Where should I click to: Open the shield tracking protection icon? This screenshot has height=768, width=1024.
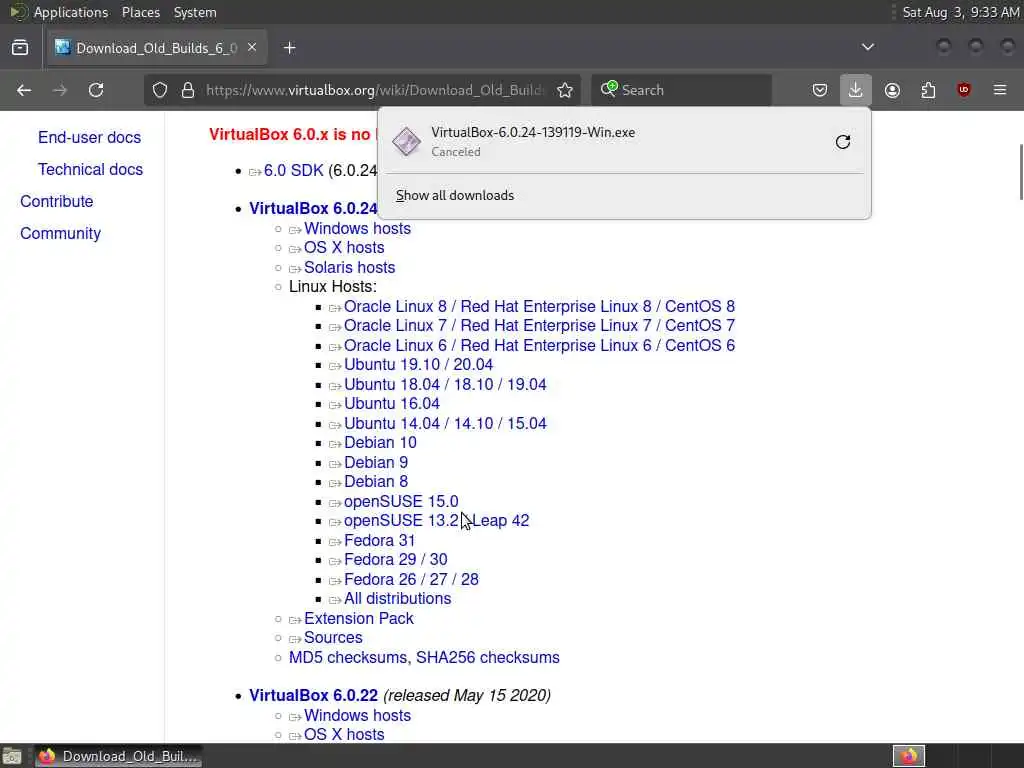tap(160, 90)
